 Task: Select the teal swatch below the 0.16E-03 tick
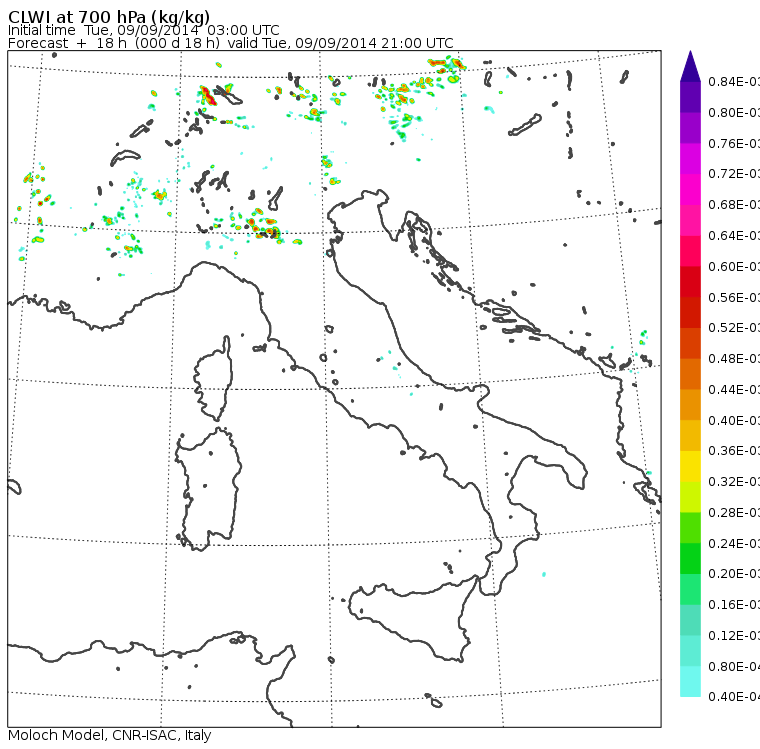click(x=690, y=620)
